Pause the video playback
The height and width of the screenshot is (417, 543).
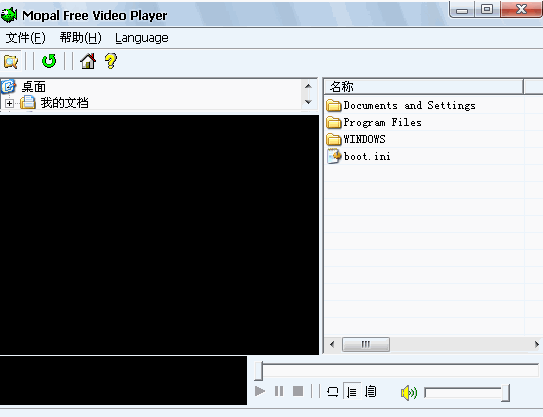click(x=279, y=391)
